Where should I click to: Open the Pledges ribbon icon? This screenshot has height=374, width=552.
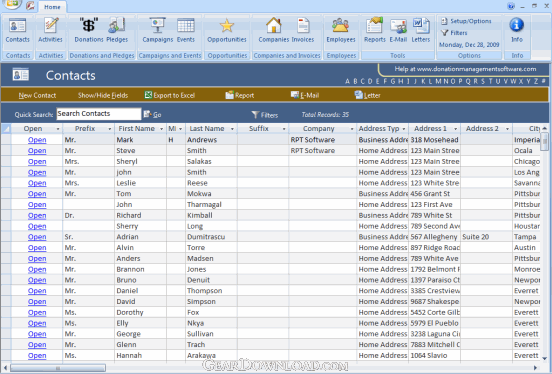pyautogui.click(x=117, y=31)
